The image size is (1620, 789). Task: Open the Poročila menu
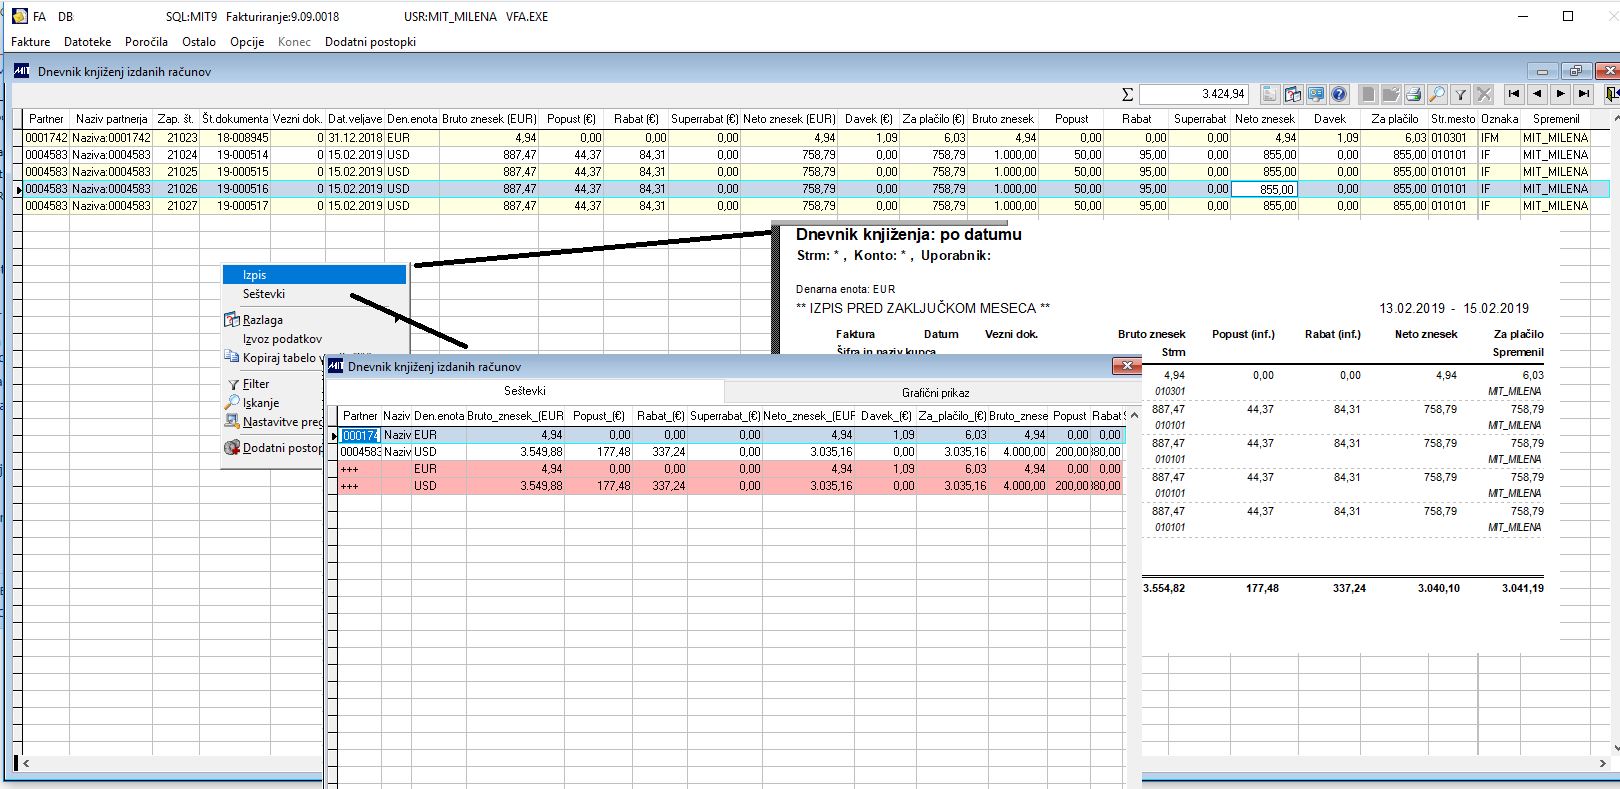pyautogui.click(x=146, y=42)
